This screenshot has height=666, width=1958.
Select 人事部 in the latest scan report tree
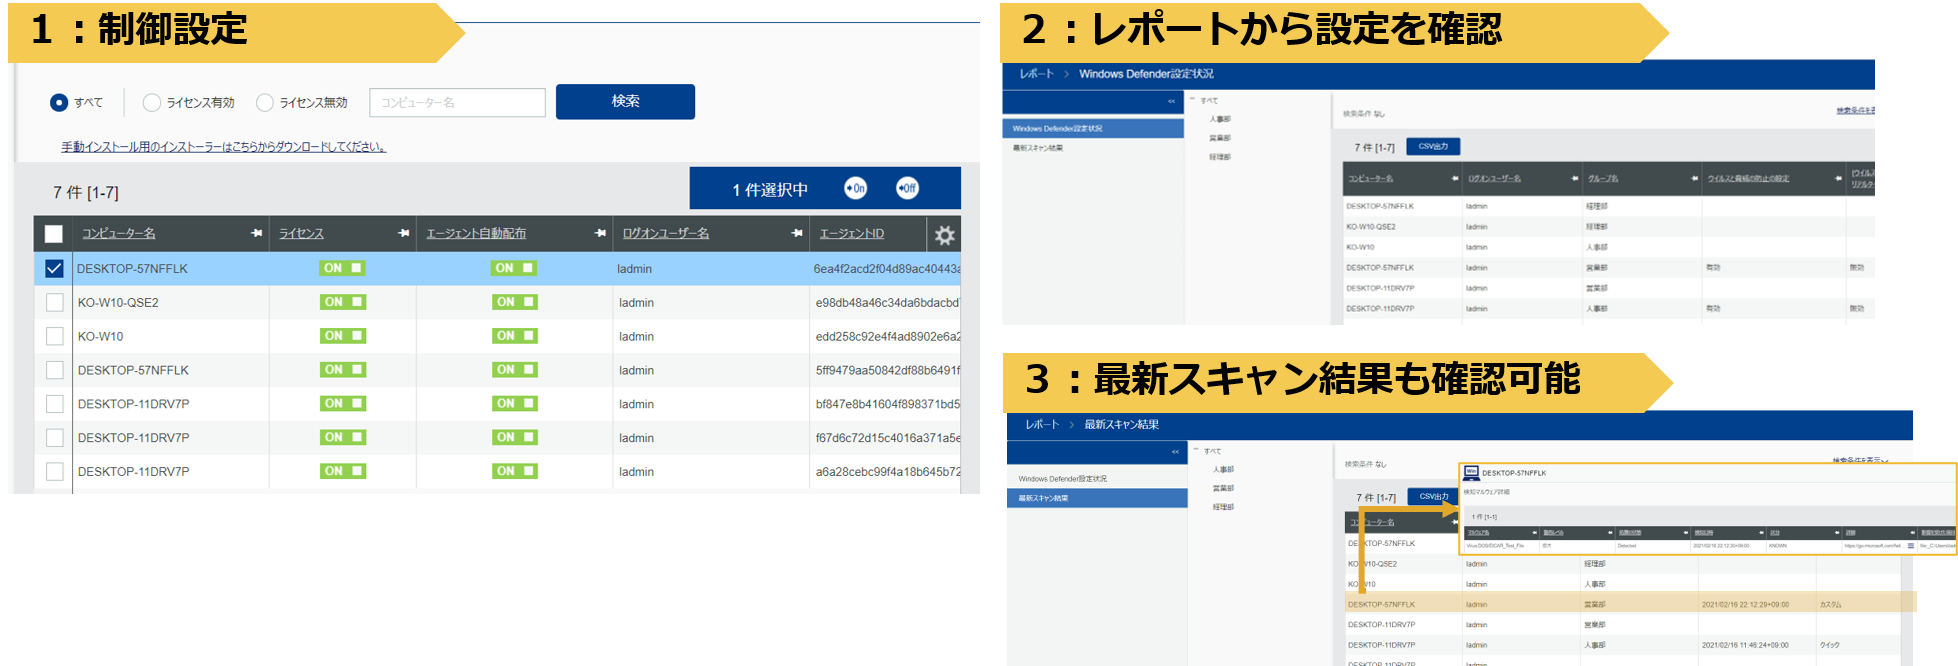click(x=1223, y=469)
